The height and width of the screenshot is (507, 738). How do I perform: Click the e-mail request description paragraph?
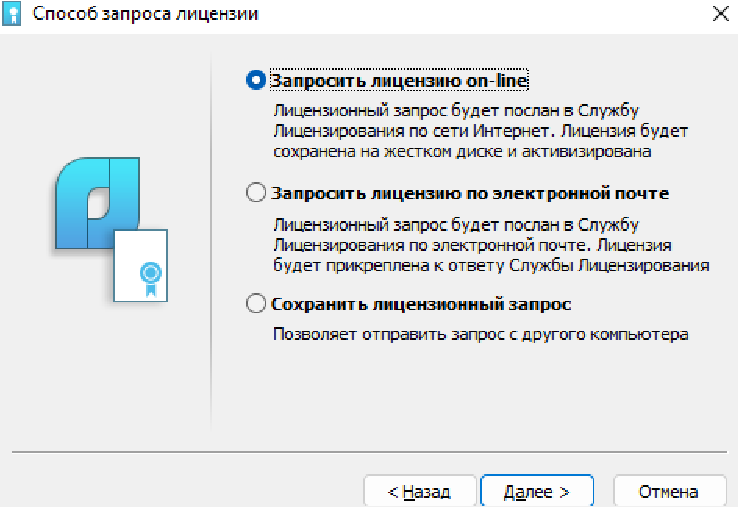tap(491, 245)
